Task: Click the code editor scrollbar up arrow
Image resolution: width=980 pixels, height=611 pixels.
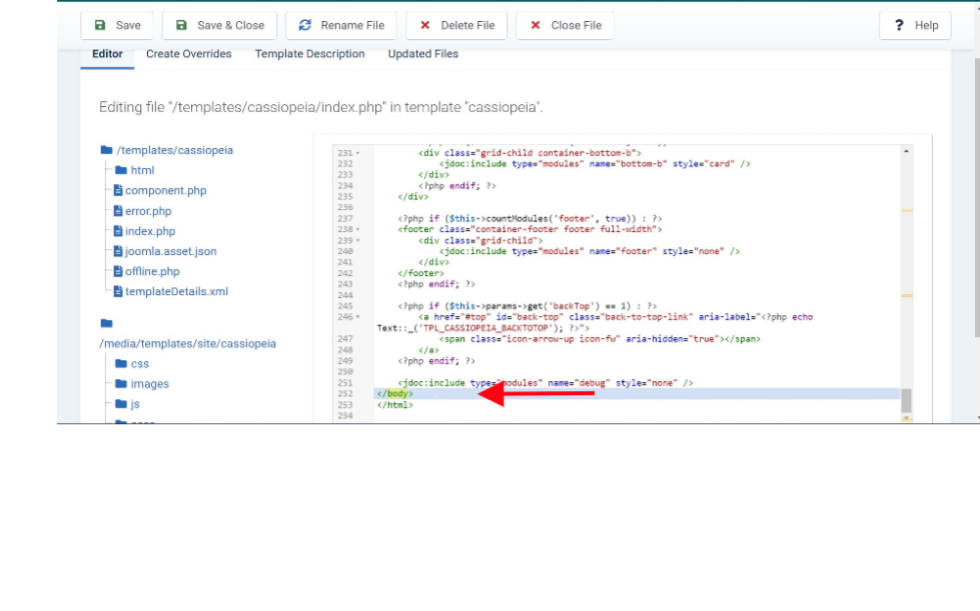Action: coord(906,151)
